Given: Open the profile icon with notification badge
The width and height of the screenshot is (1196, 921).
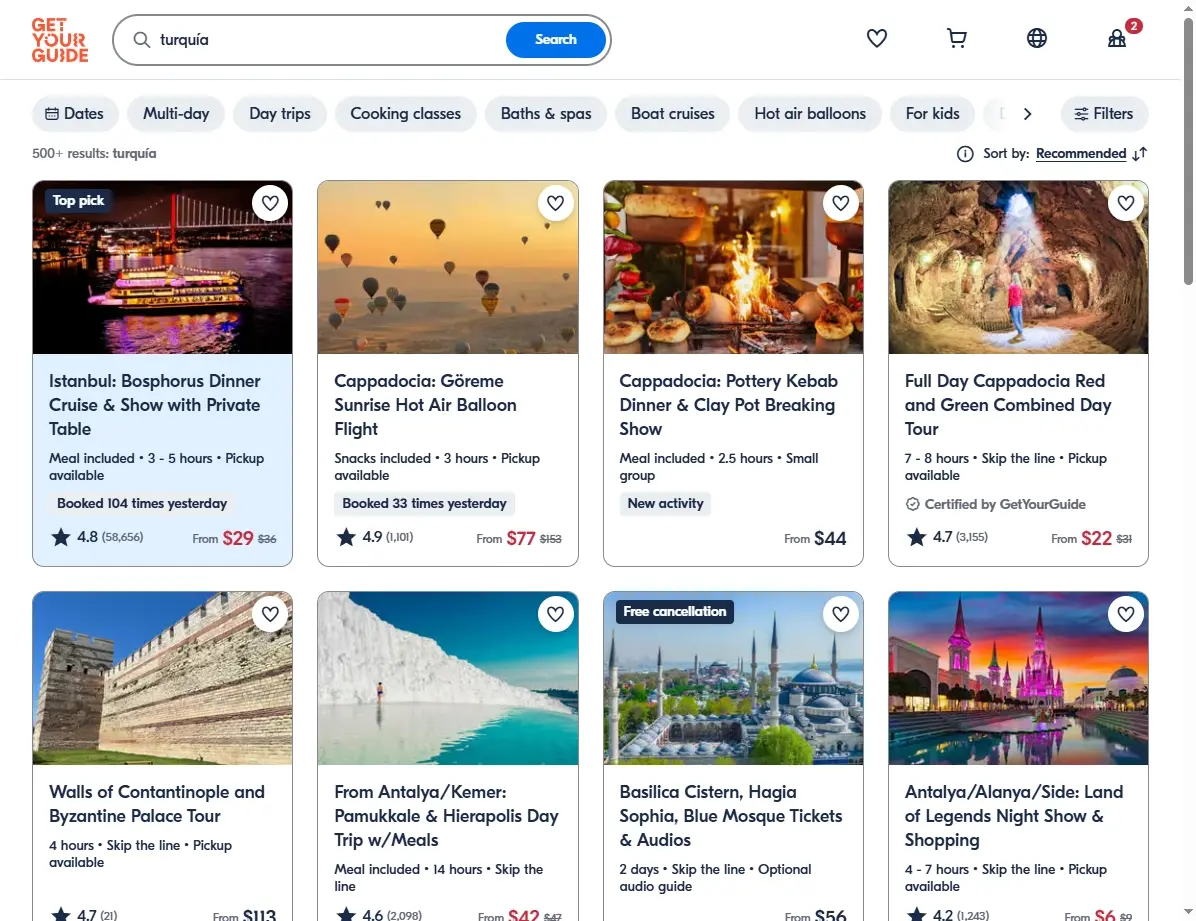Looking at the screenshot, I should [x=1117, y=38].
